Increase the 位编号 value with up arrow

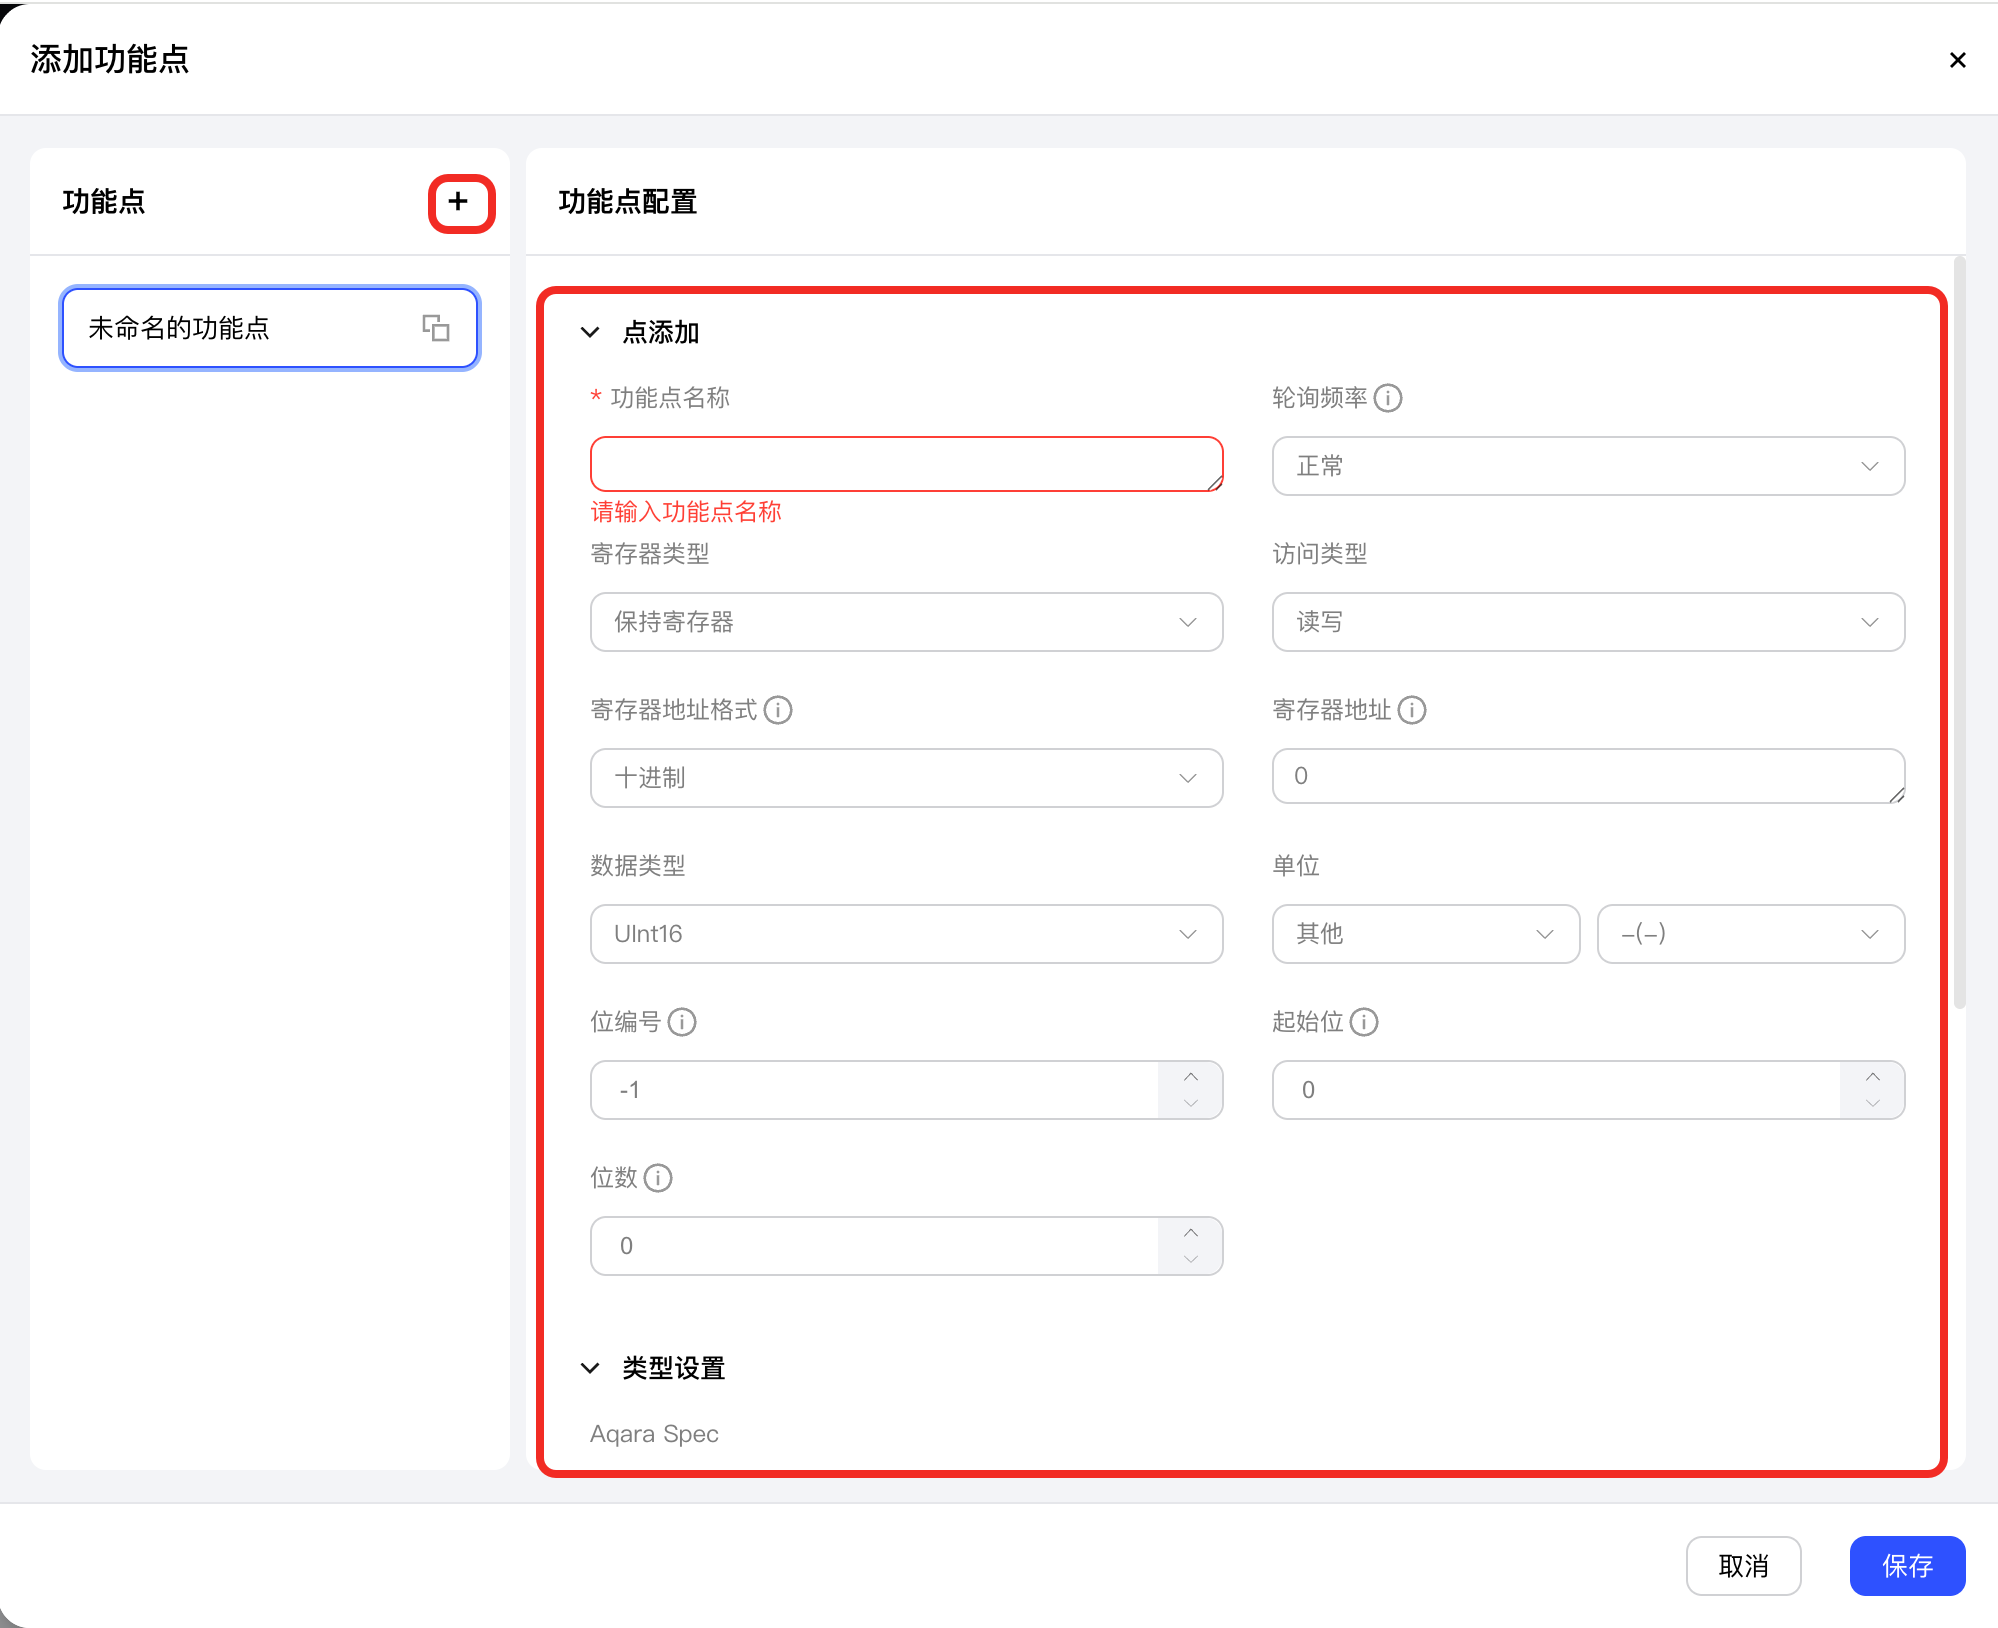click(x=1190, y=1076)
